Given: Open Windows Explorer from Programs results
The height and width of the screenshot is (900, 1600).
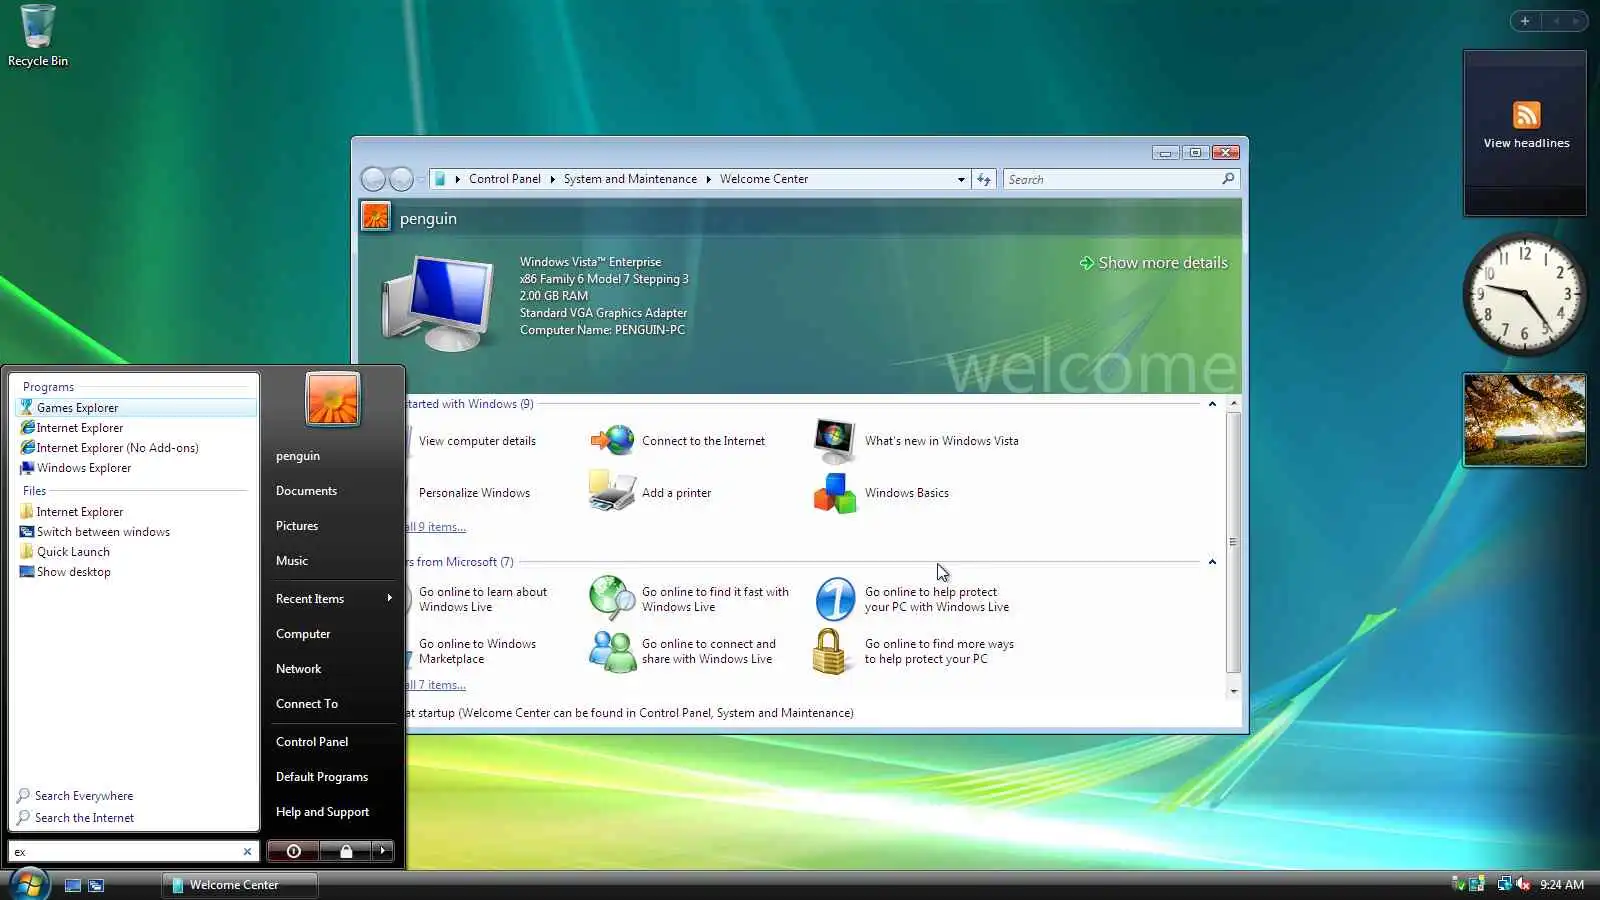Looking at the screenshot, I should click(x=76, y=468).
